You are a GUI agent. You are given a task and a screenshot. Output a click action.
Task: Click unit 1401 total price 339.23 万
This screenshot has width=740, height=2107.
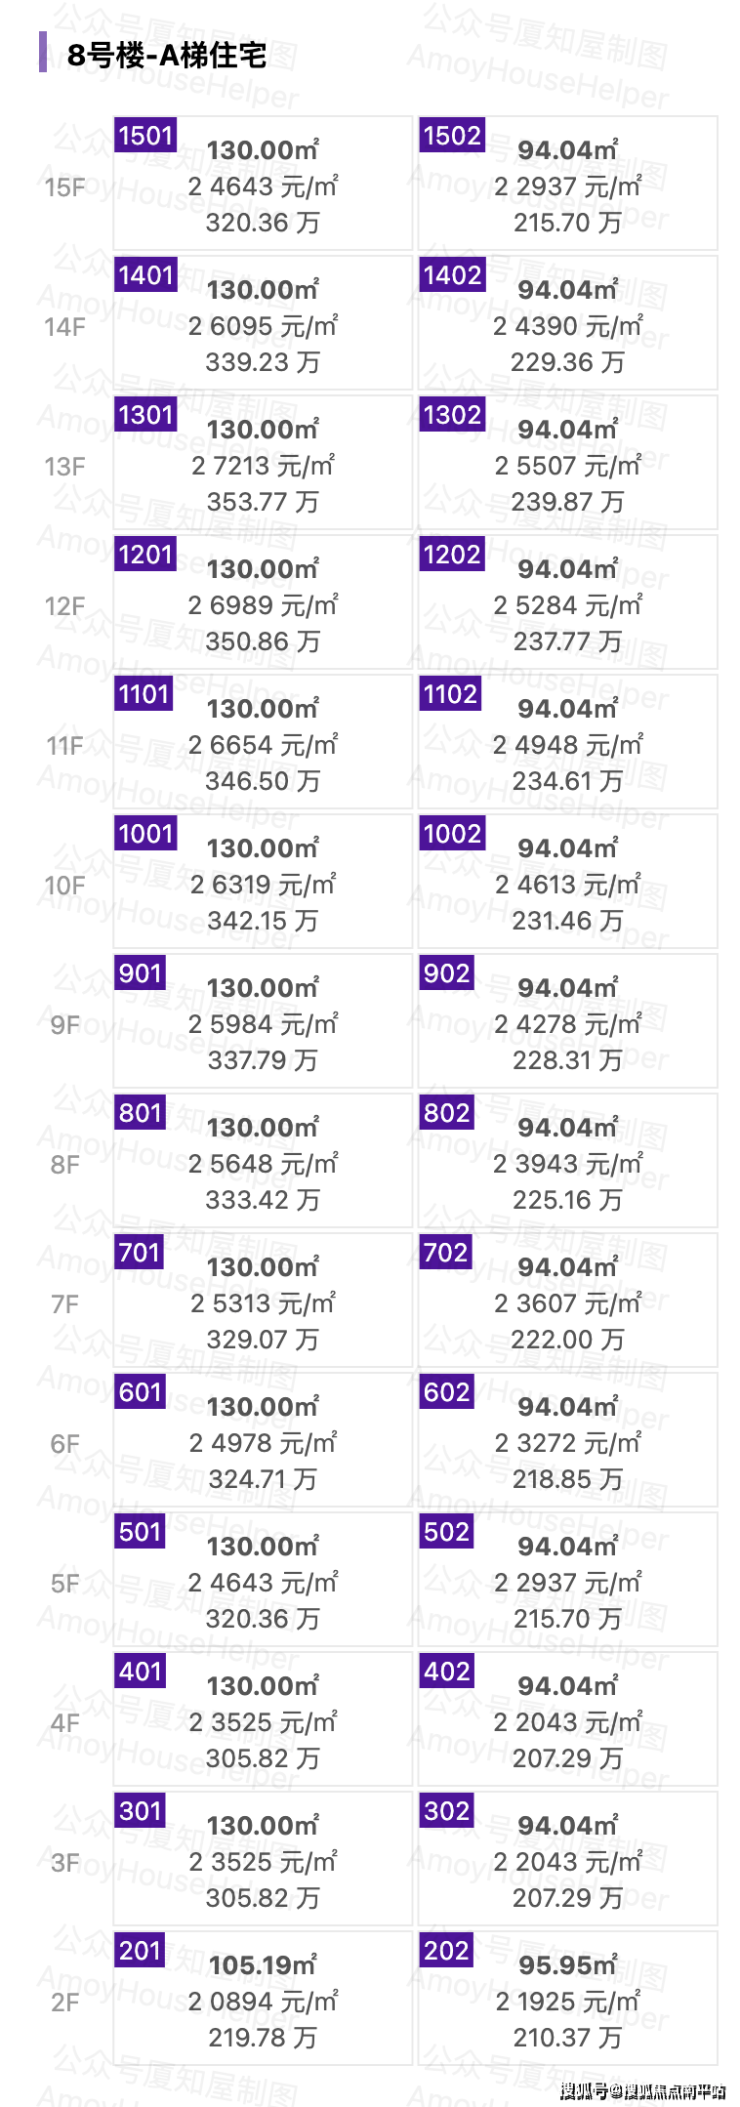263,362
